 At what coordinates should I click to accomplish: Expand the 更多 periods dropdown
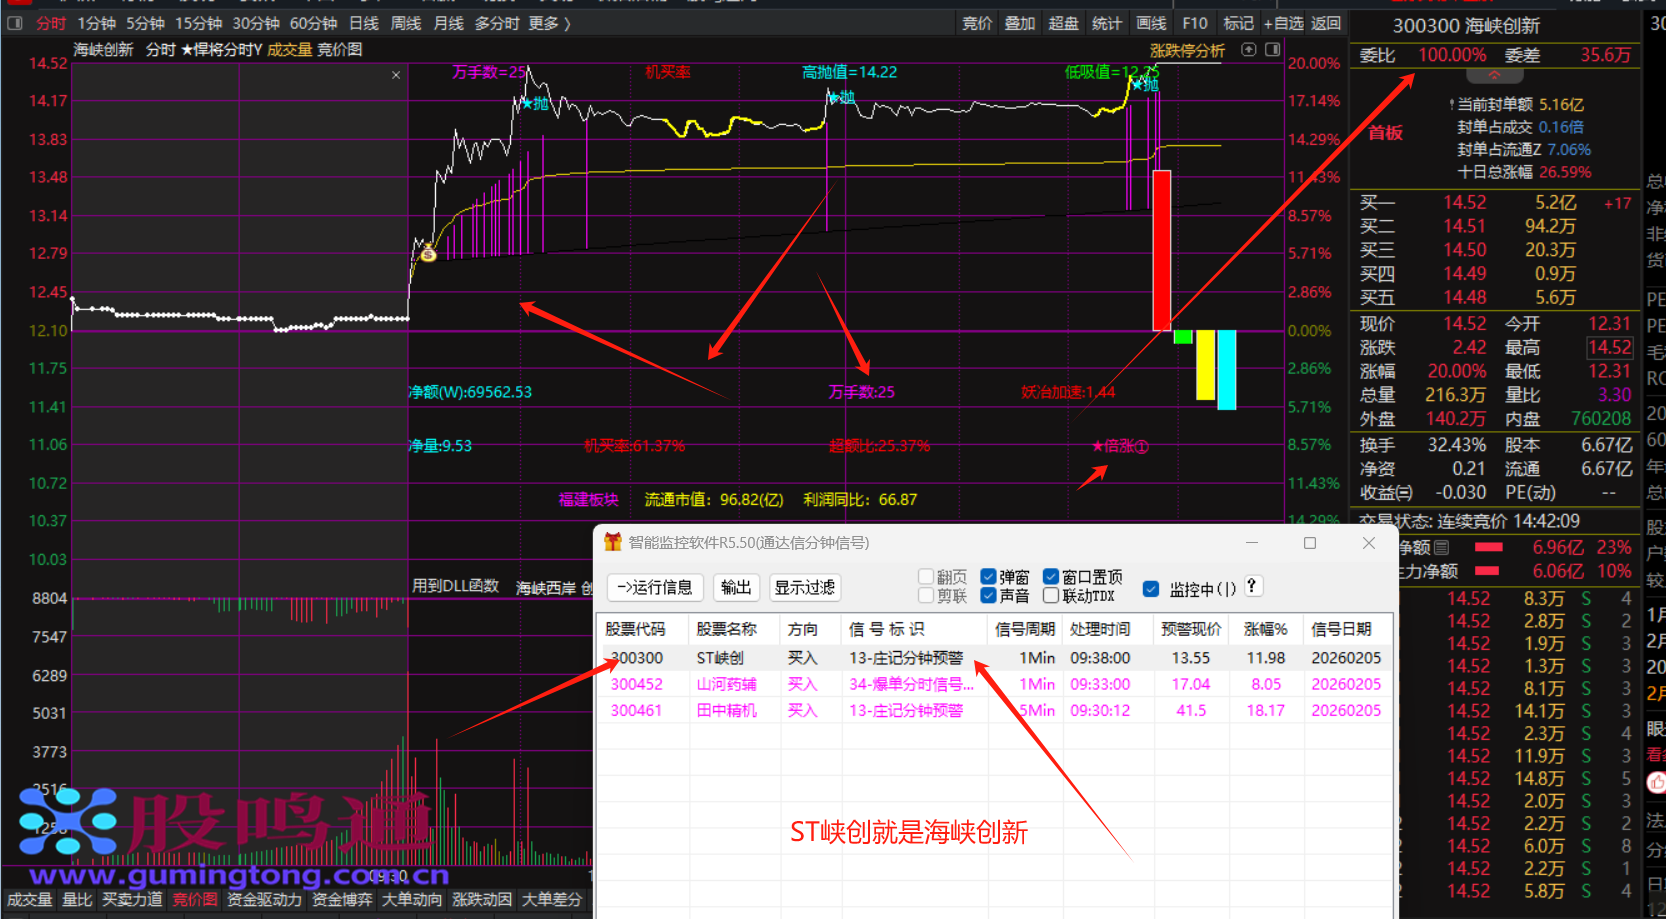549,23
